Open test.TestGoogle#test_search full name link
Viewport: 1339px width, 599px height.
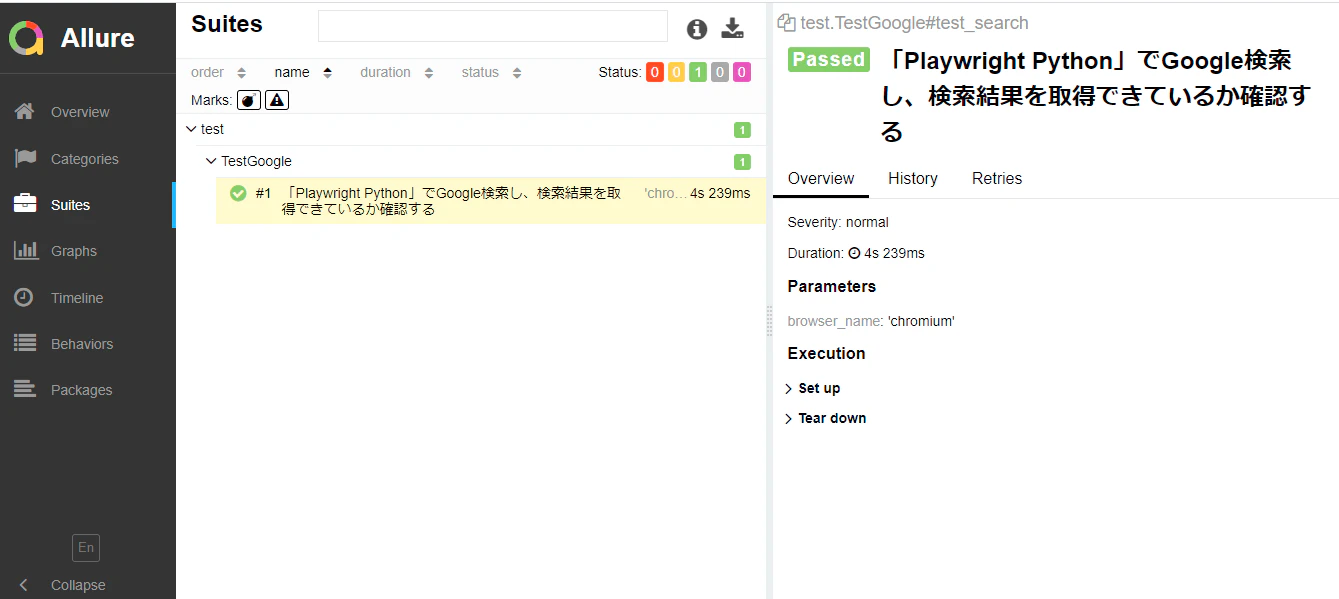[914, 23]
